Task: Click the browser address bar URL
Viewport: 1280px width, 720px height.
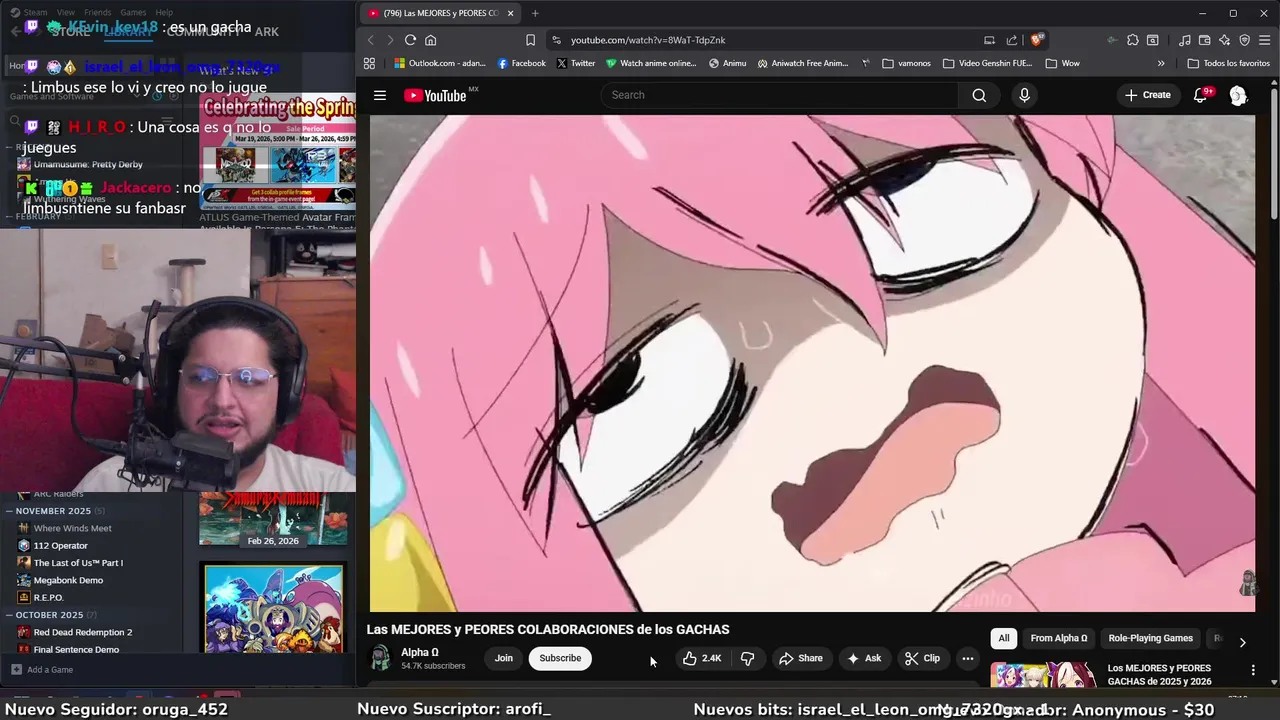Action: point(648,40)
